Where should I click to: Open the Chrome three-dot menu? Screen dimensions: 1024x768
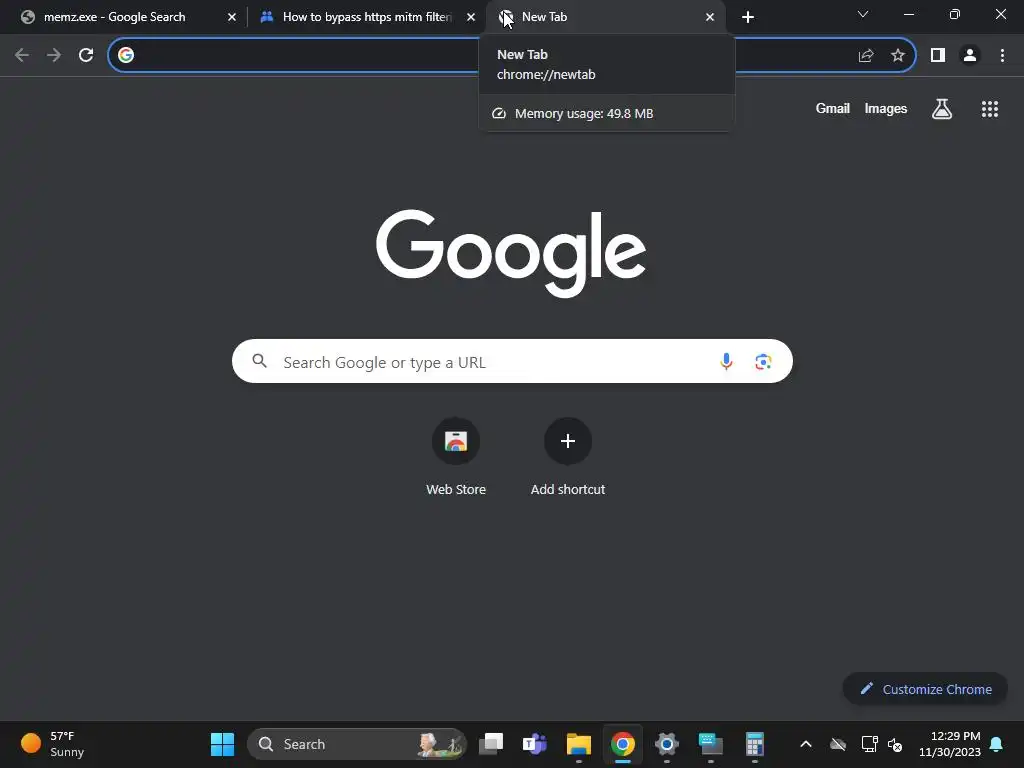pos(1002,56)
